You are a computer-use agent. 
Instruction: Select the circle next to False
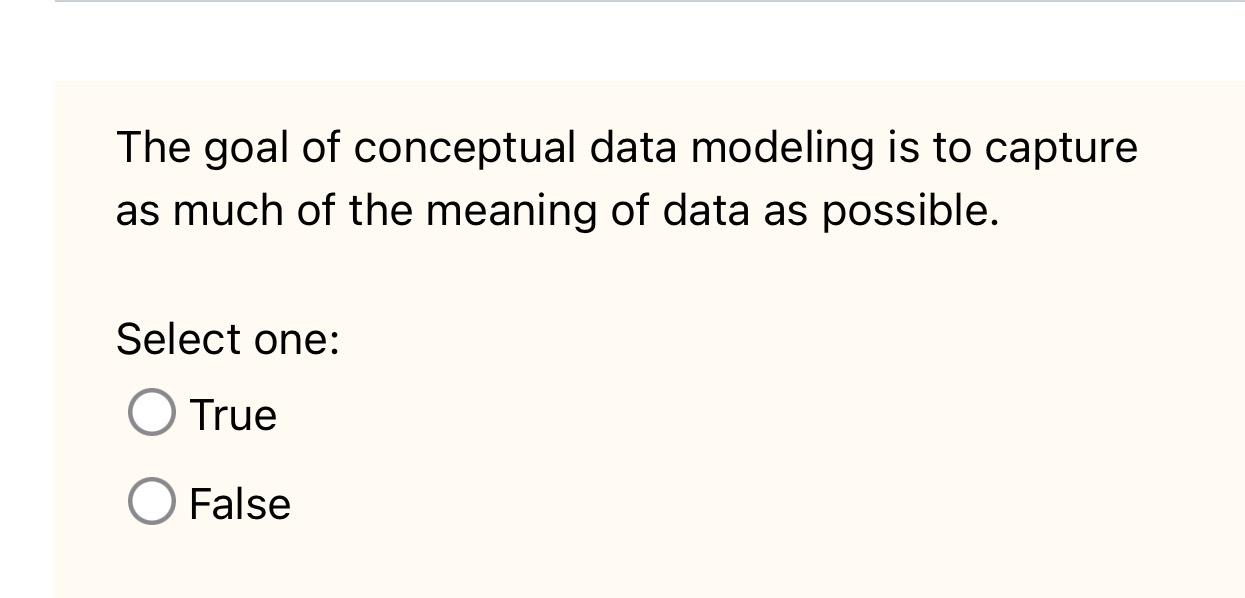(151, 500)
